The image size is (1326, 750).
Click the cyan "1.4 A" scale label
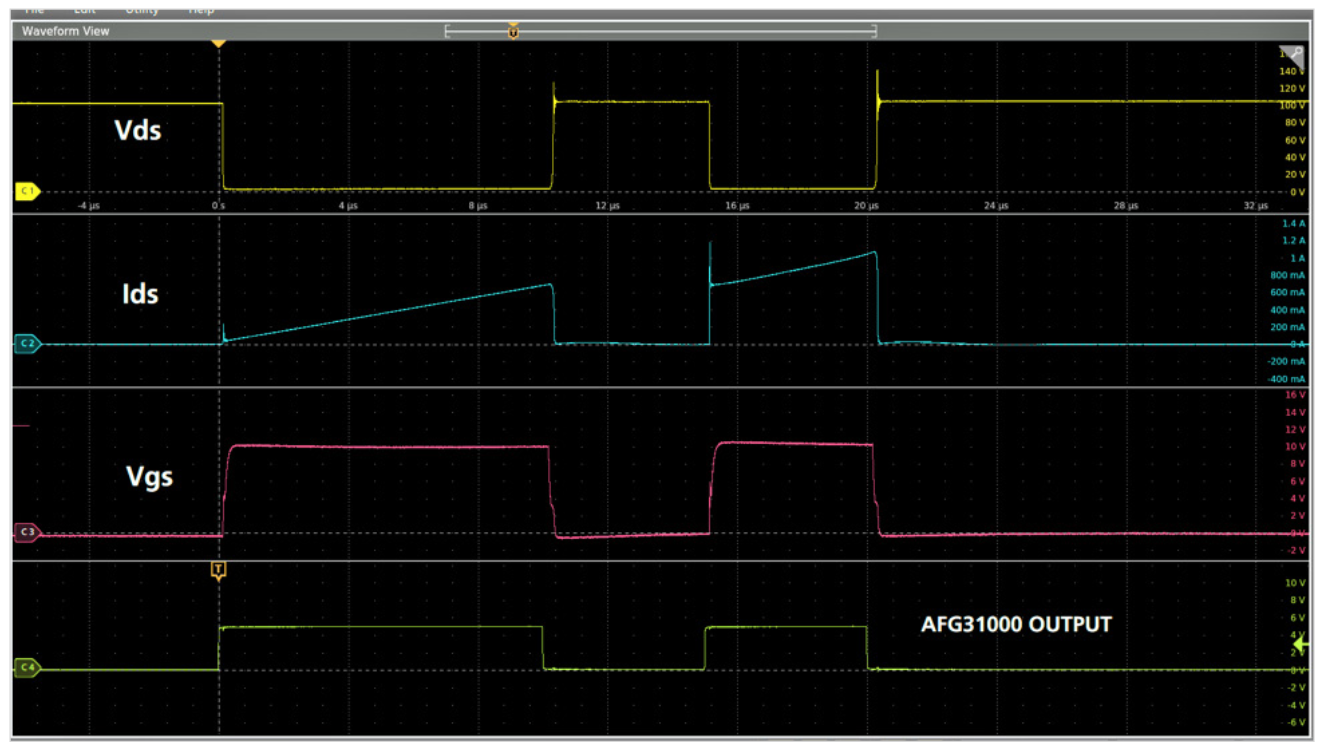1294,224
